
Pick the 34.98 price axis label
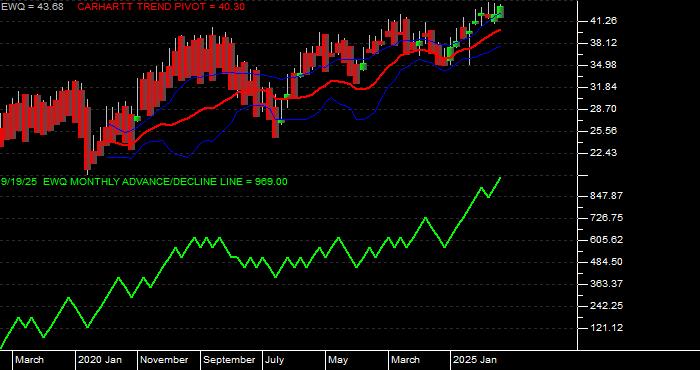pos(603,65)
